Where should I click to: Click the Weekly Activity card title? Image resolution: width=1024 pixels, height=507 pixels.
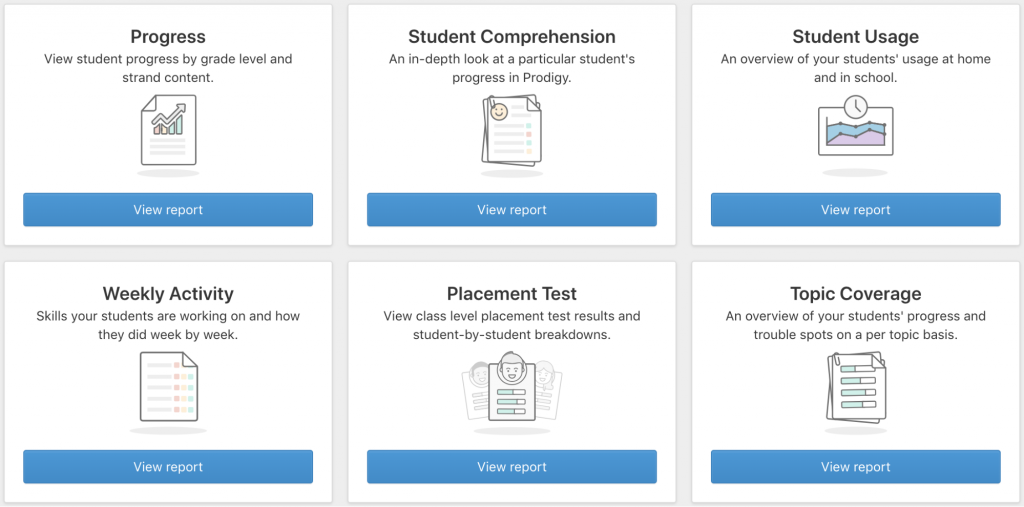(x=168, y=294)
